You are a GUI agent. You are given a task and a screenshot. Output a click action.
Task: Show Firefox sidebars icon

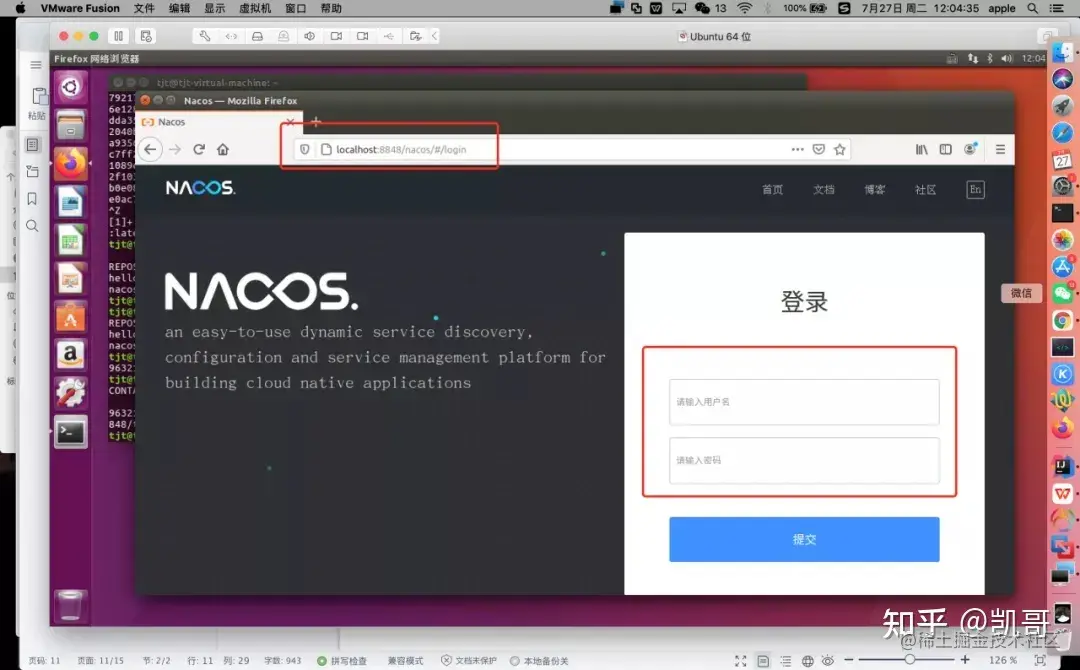coord(946,149)
